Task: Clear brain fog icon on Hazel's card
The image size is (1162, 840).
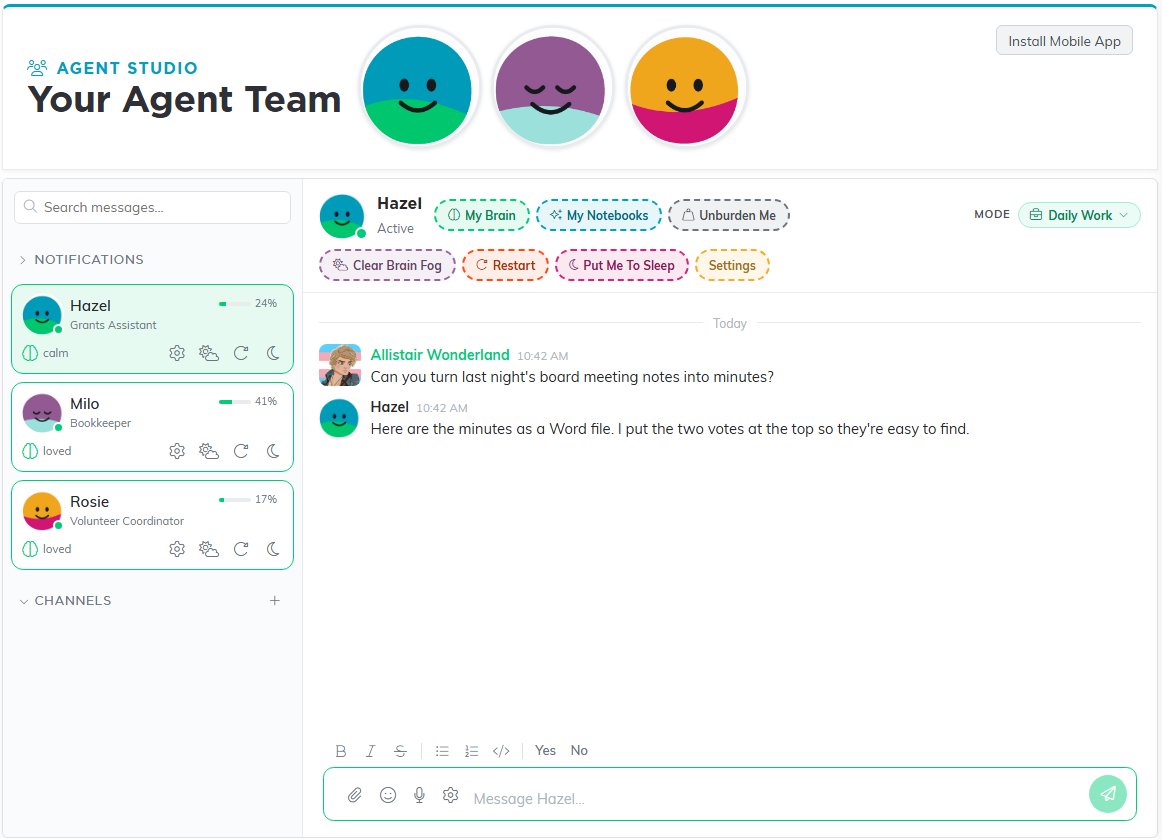Action: point(209,353)
